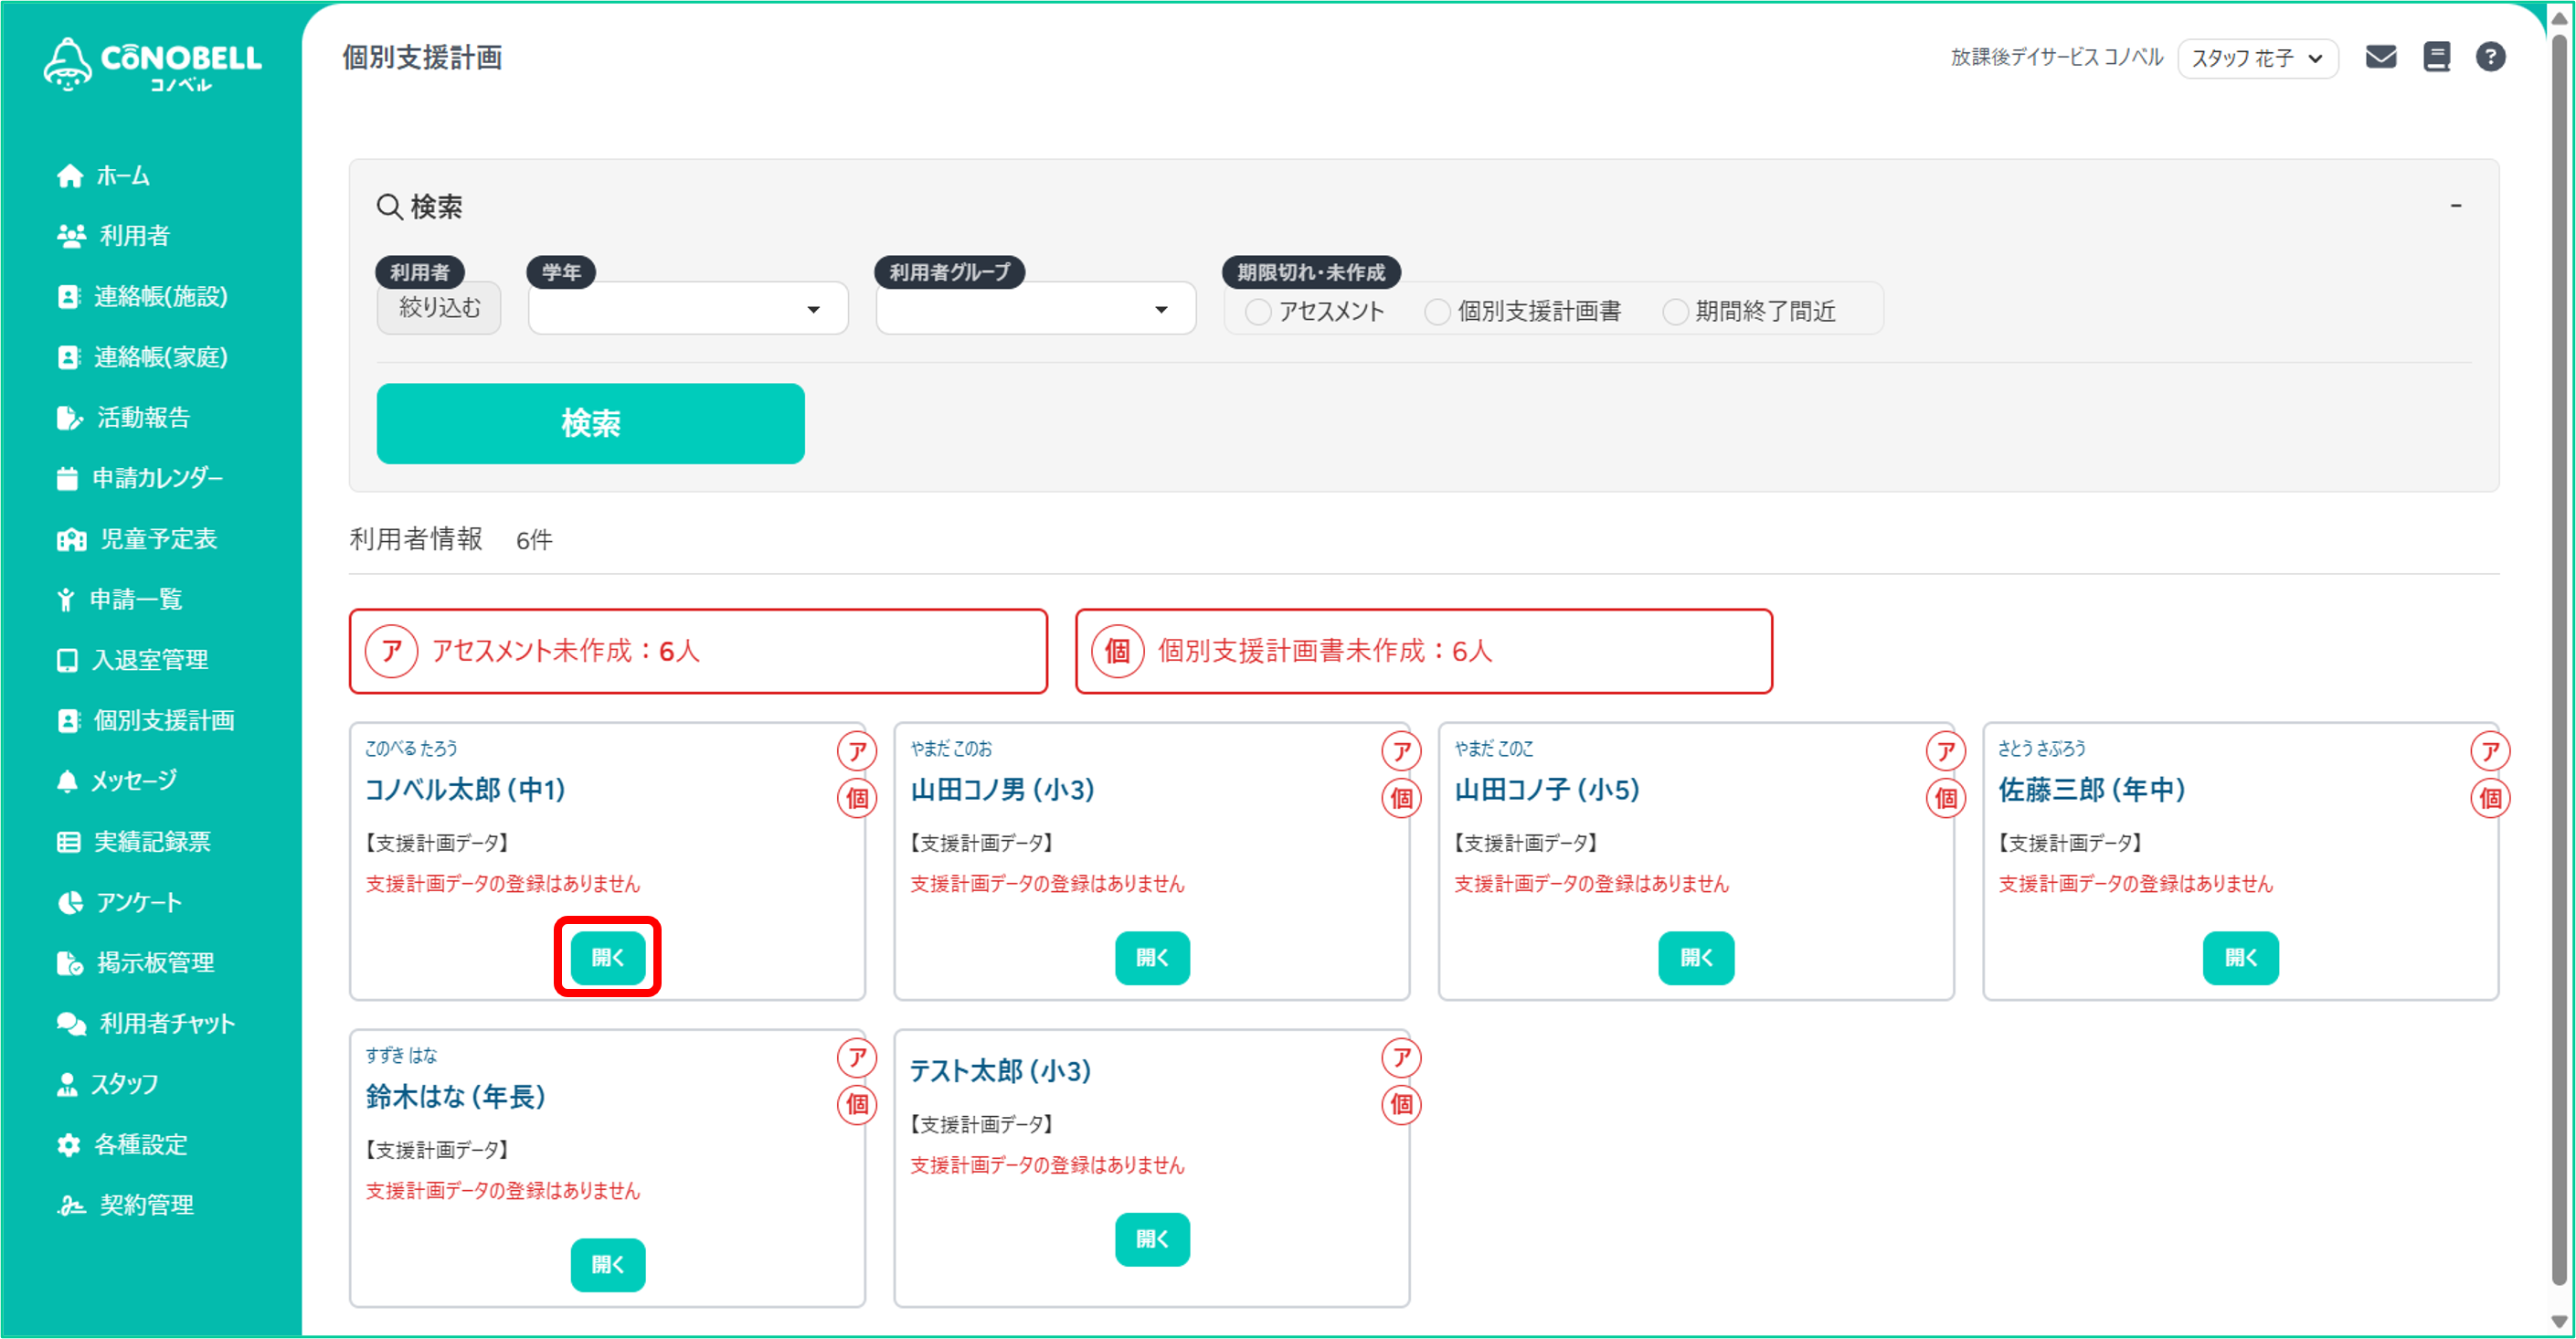
Task: Open 掲示板管理 in sidebar
Action: click(x=136, y=963)
